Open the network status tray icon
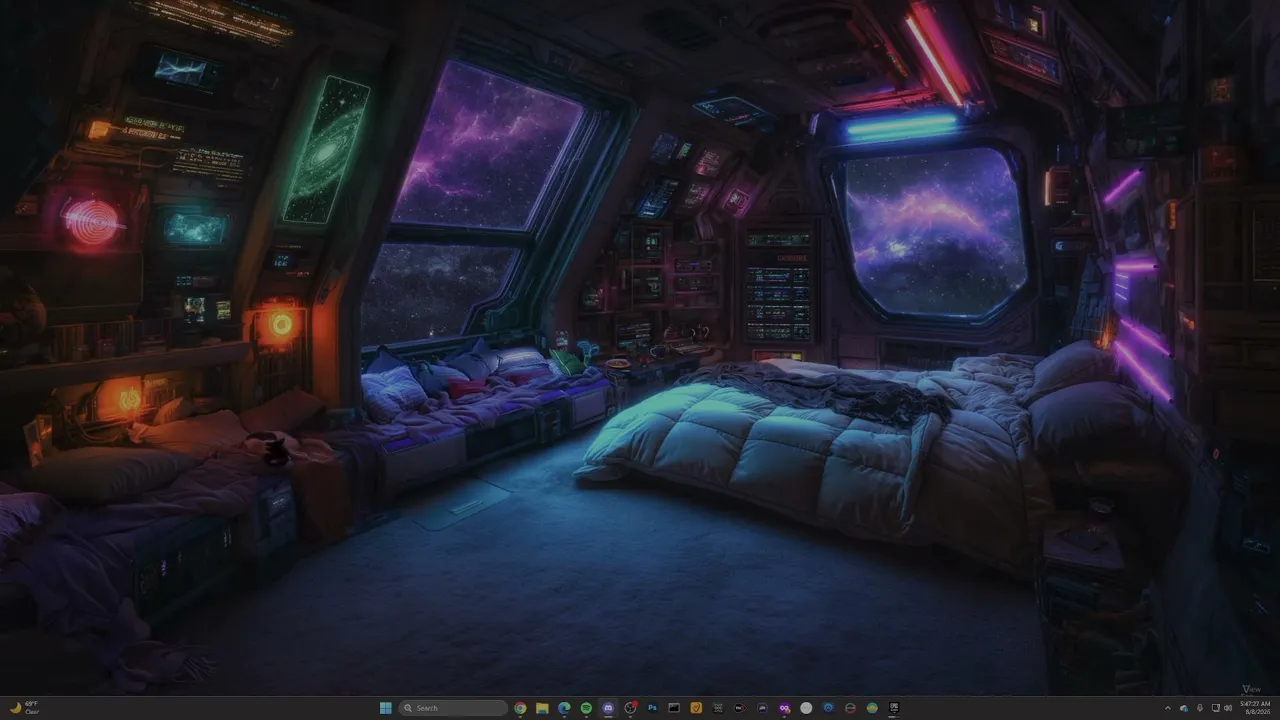Image resolution: width=1280 pixels, height=720 pixels. coord(1214,708)
